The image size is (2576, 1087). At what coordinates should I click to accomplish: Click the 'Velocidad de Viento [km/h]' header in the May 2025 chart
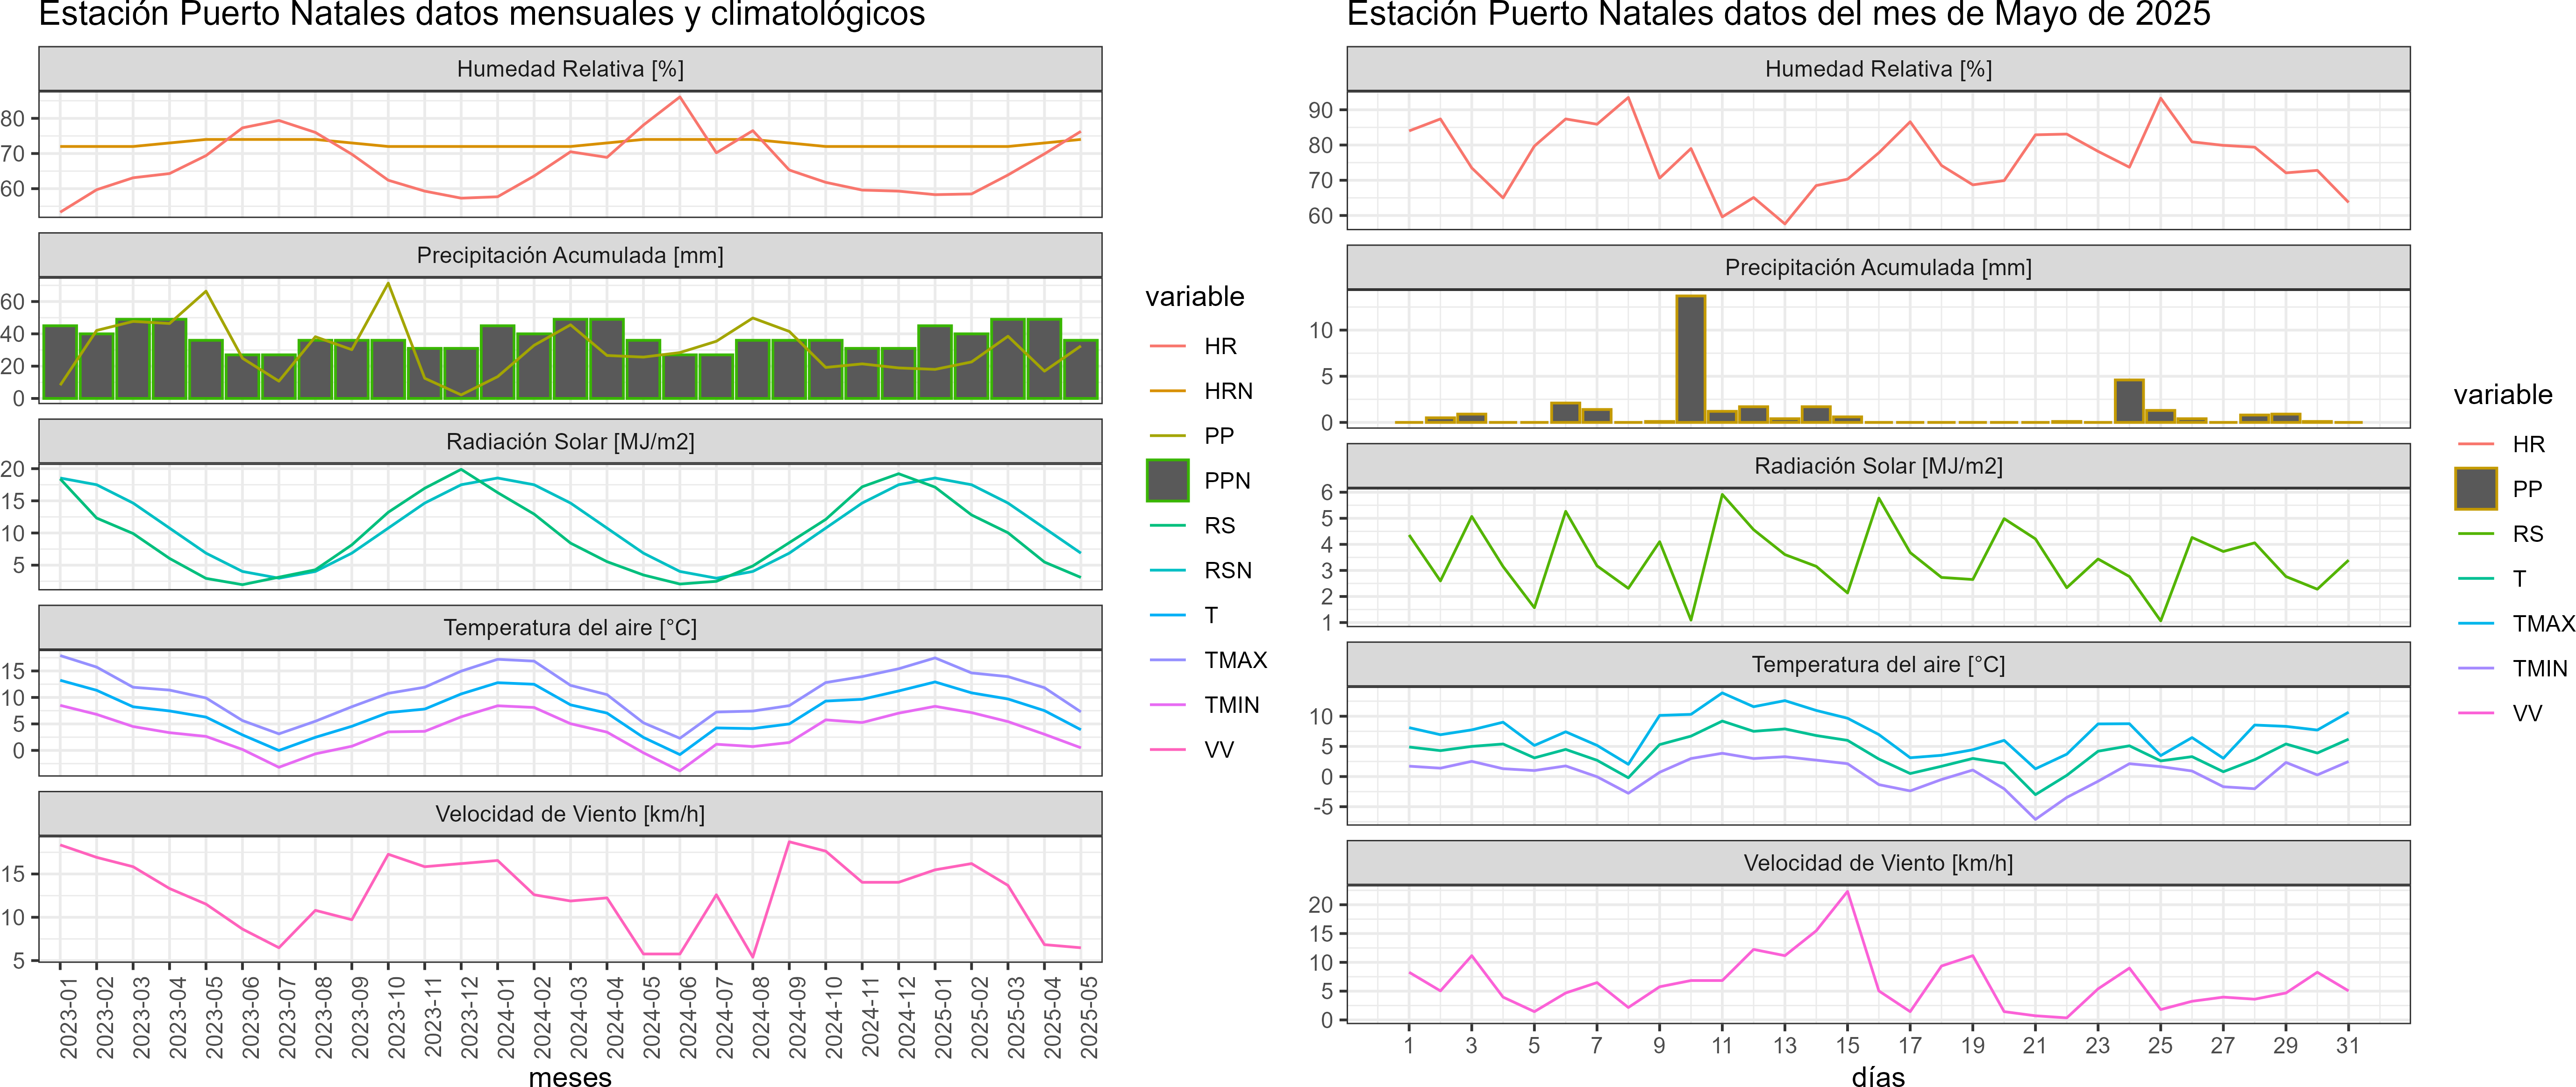(x=1878, y=863)
